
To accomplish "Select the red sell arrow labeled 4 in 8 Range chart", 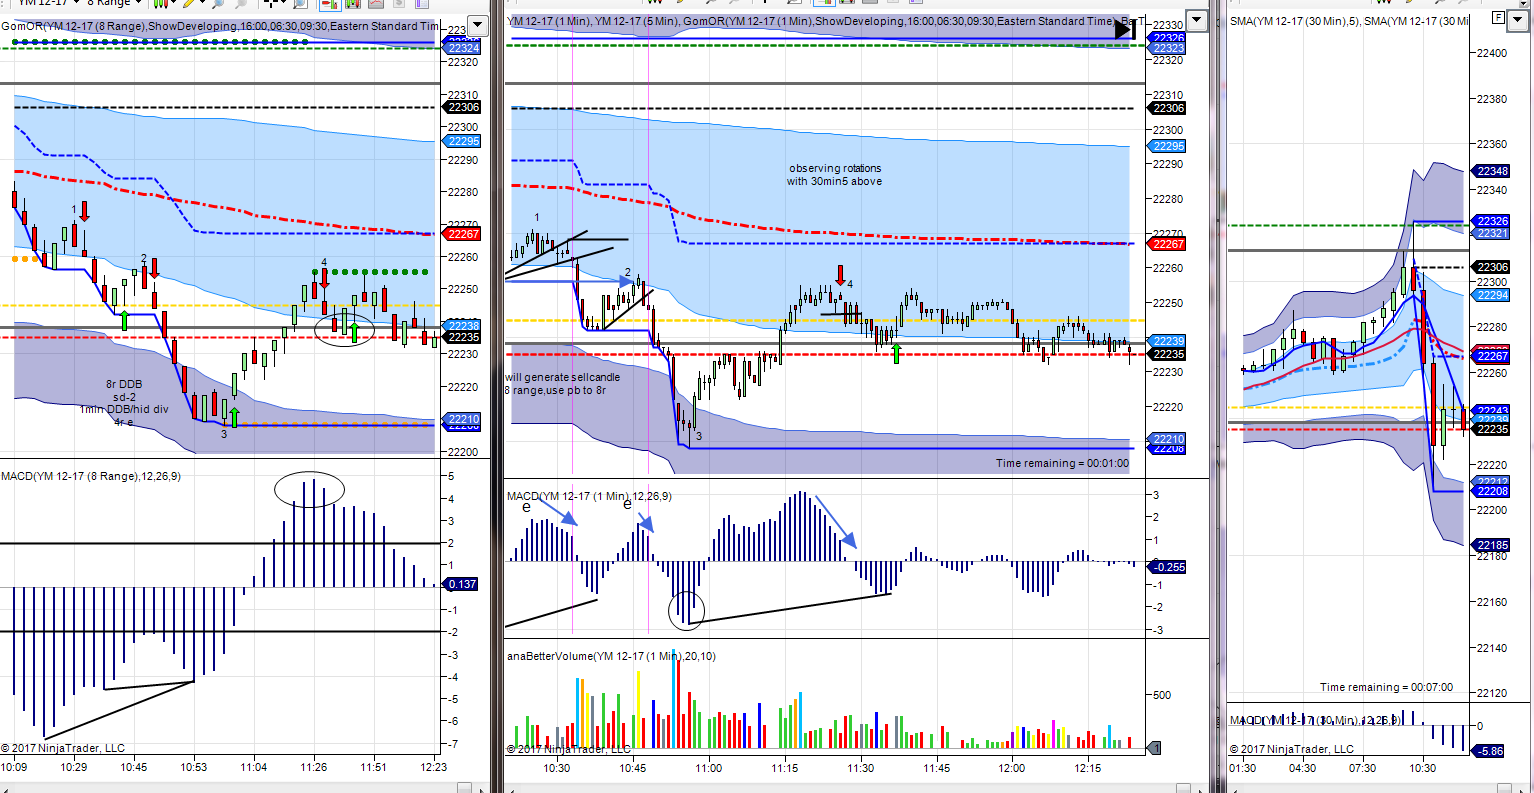I will pyautogui.click(x=324, y=278).
